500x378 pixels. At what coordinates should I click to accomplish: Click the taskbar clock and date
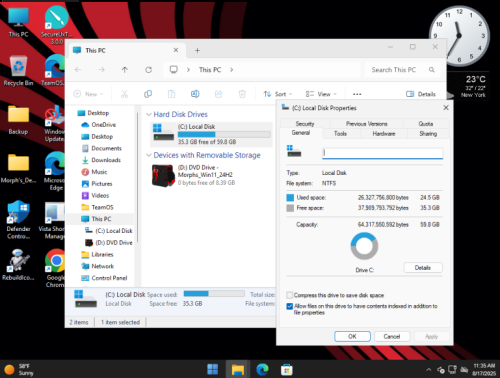[x=483, y=370]
